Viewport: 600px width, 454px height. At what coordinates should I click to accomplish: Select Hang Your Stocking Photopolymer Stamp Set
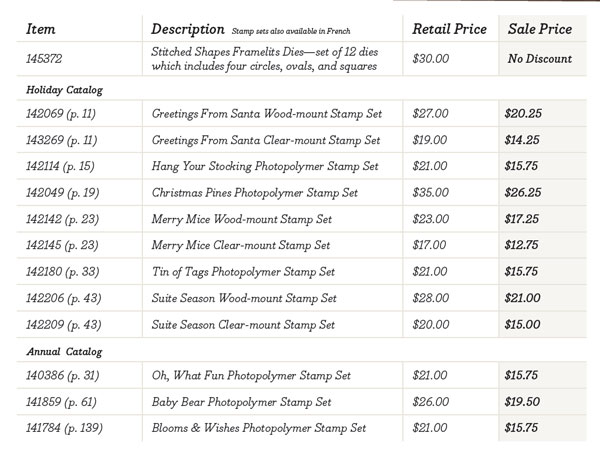tap(265, 166)
